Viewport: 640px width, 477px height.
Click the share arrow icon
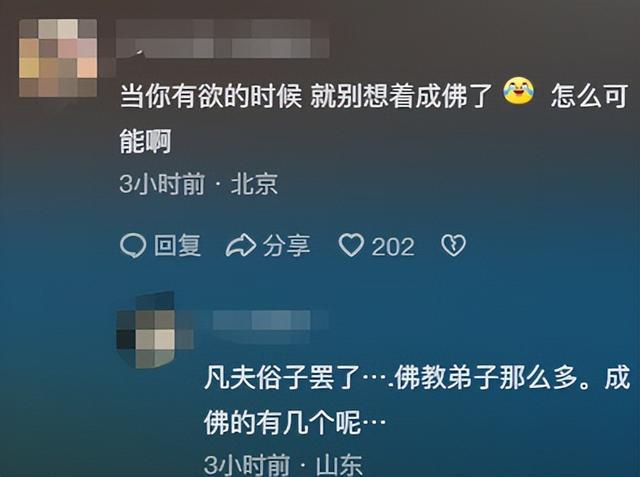point(241,246)
